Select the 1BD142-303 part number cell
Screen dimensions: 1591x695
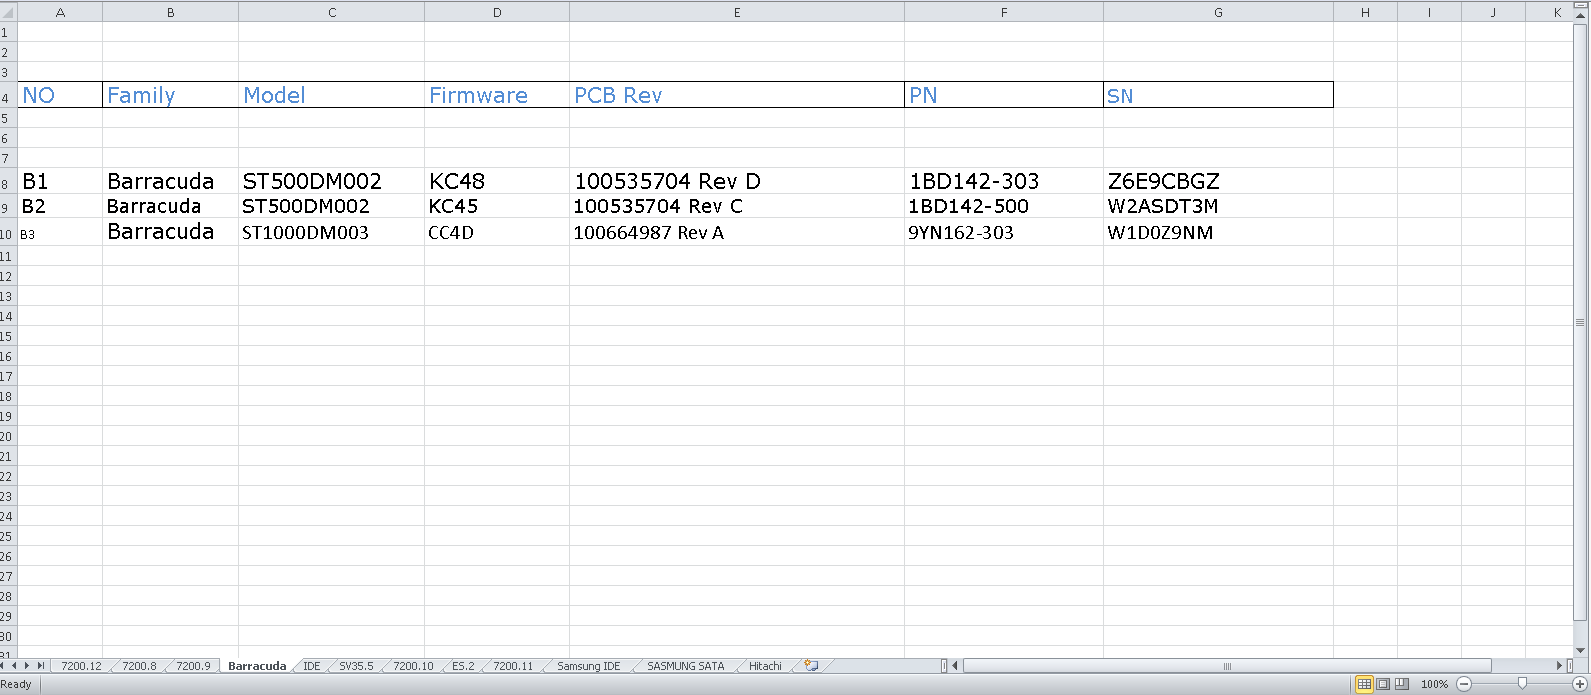click(x=1004, y=181)
